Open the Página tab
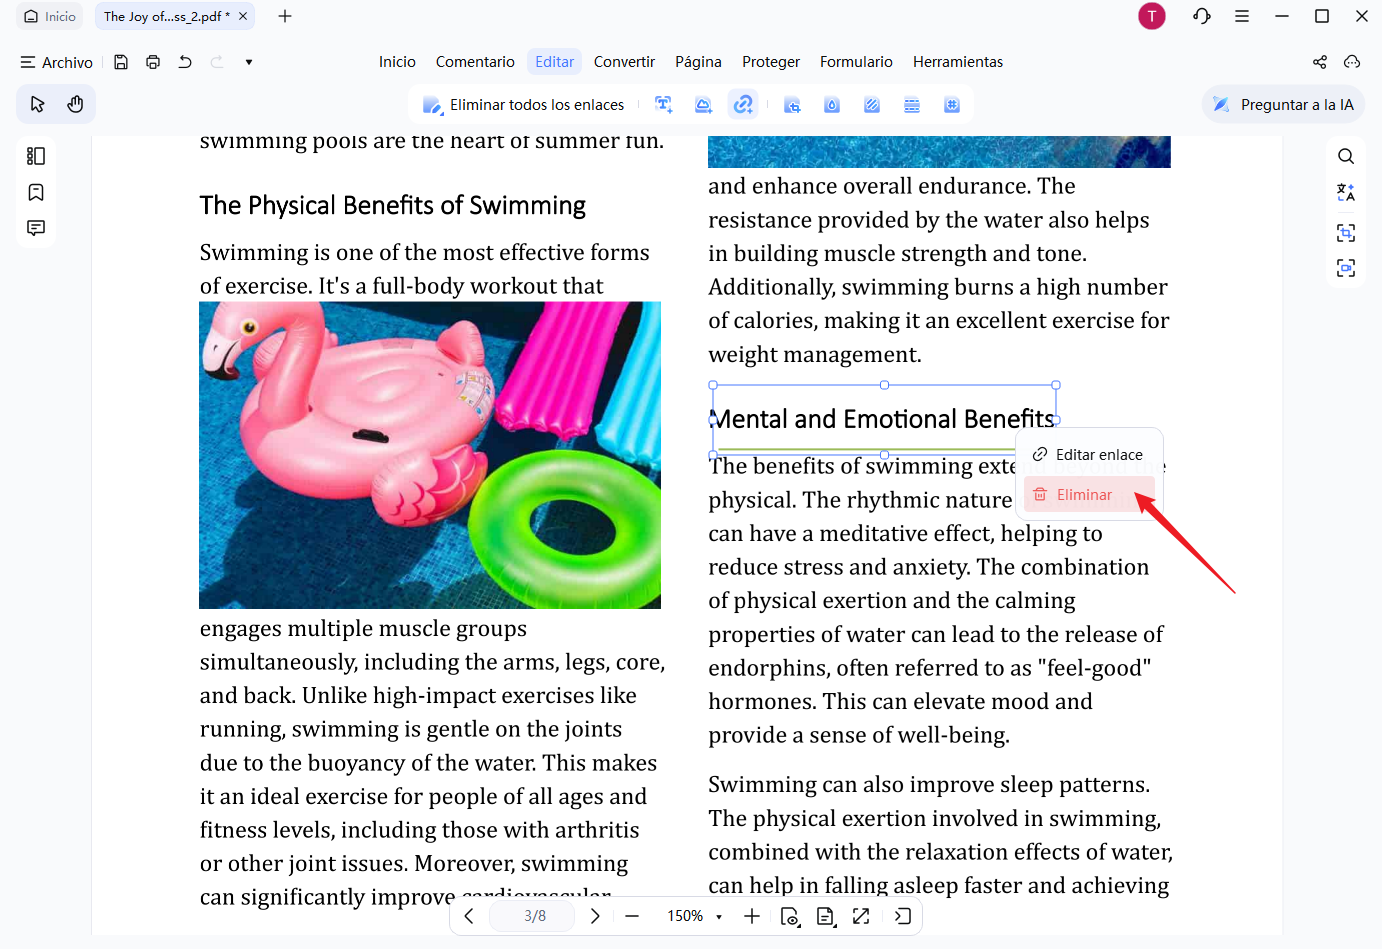Viewport: 1382px width, 949px height. pyautogui.click(x=698, y=62)
